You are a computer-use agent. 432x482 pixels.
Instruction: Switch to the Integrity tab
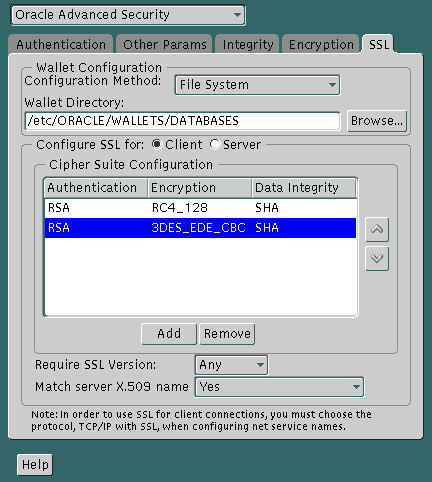coord(248,44)
